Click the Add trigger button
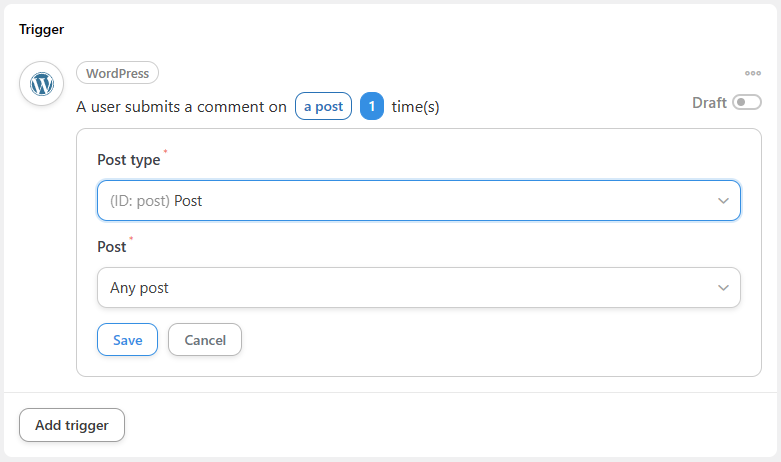This screenshot has height=462, width=781. [x=72, y=425]
